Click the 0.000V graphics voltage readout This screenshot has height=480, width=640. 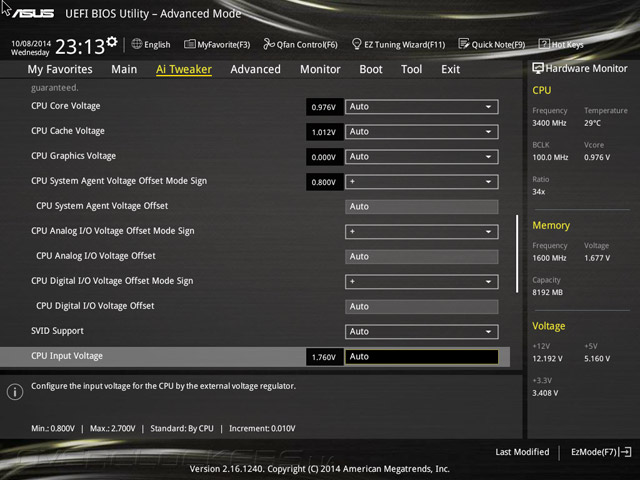(324, 157)
